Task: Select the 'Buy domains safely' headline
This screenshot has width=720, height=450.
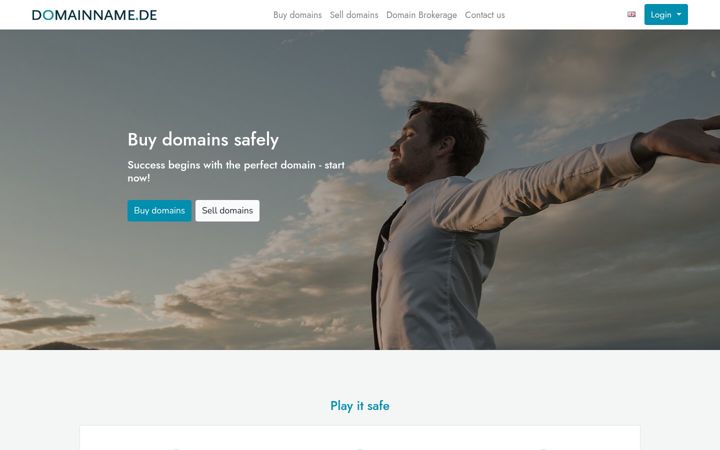Action: [x=203, y=140]
